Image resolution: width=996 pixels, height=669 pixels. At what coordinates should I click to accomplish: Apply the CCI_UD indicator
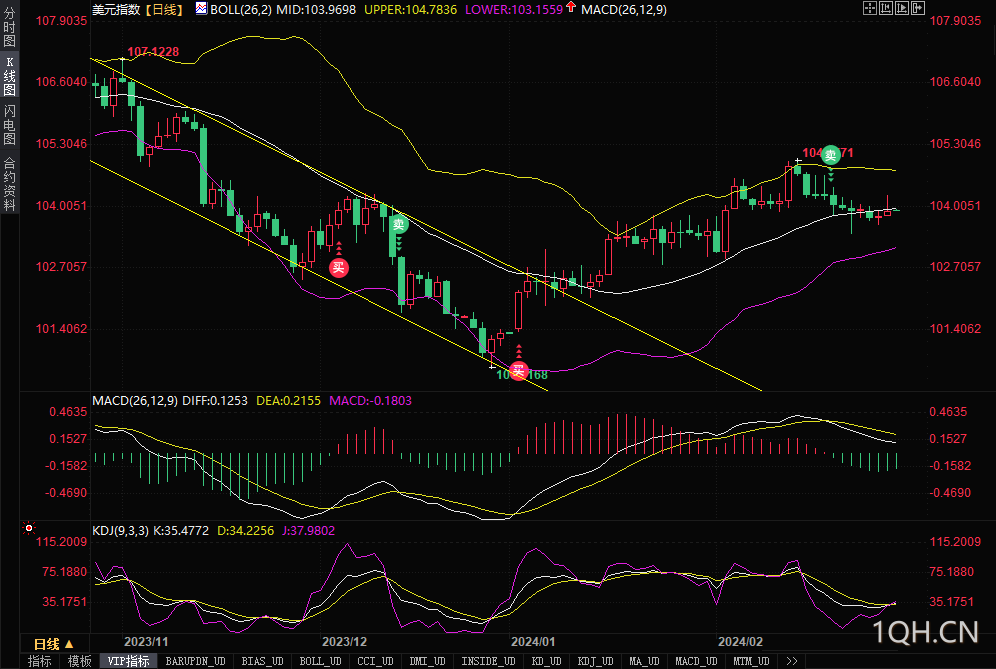point(375,661)
